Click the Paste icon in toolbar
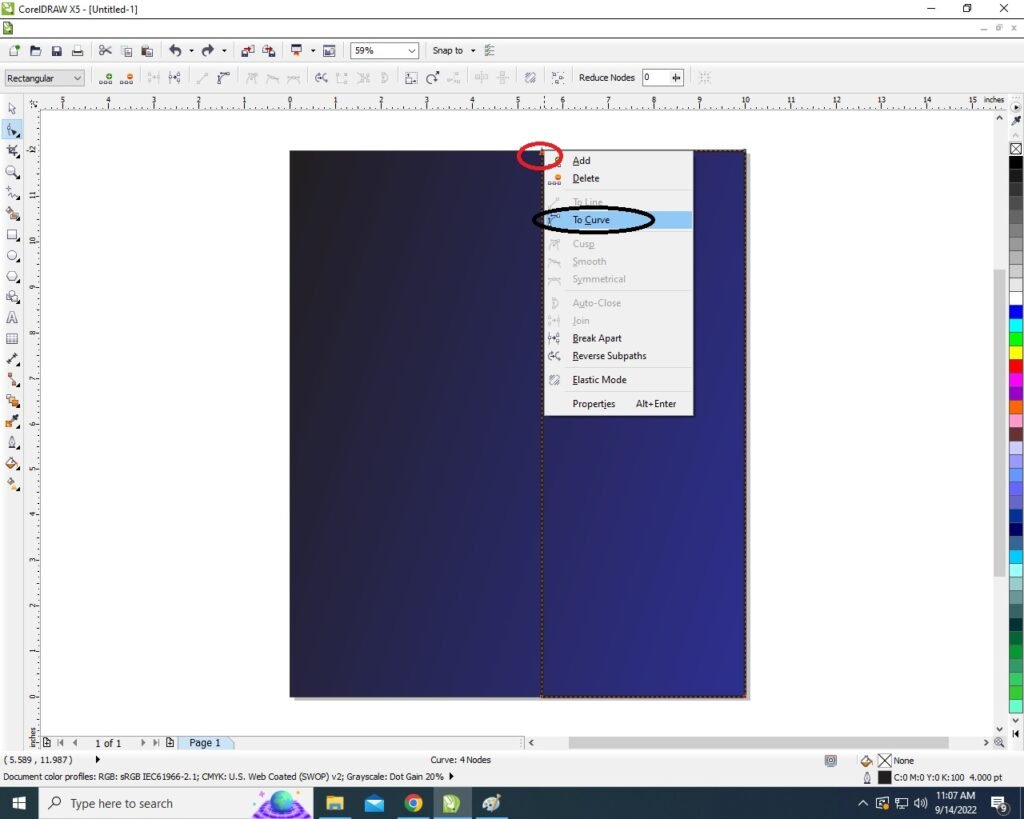The image size is (1024, 819). click(148, 50)
